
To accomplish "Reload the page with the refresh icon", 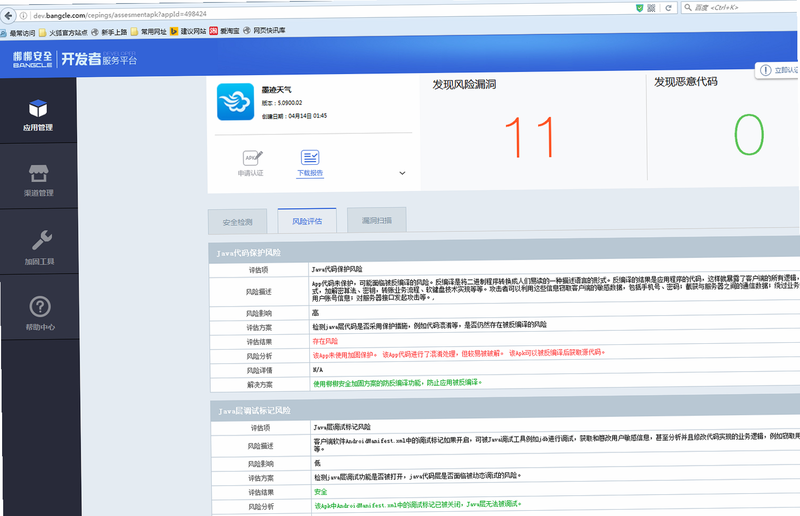I will click(668, 8).
